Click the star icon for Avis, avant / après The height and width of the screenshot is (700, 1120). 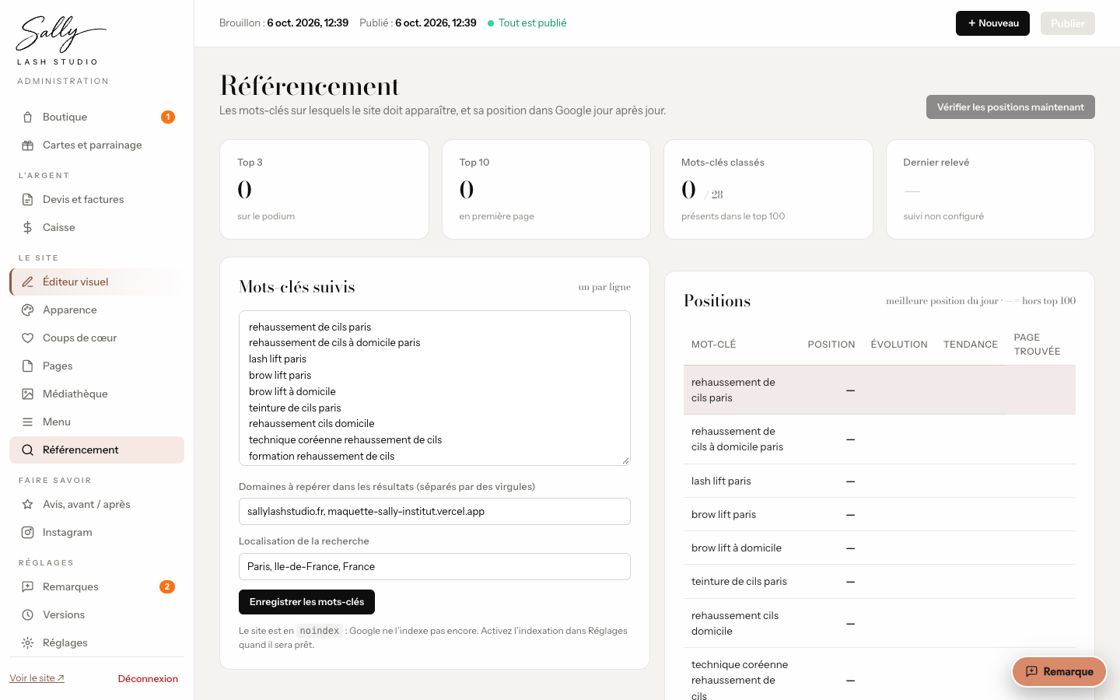27,504
